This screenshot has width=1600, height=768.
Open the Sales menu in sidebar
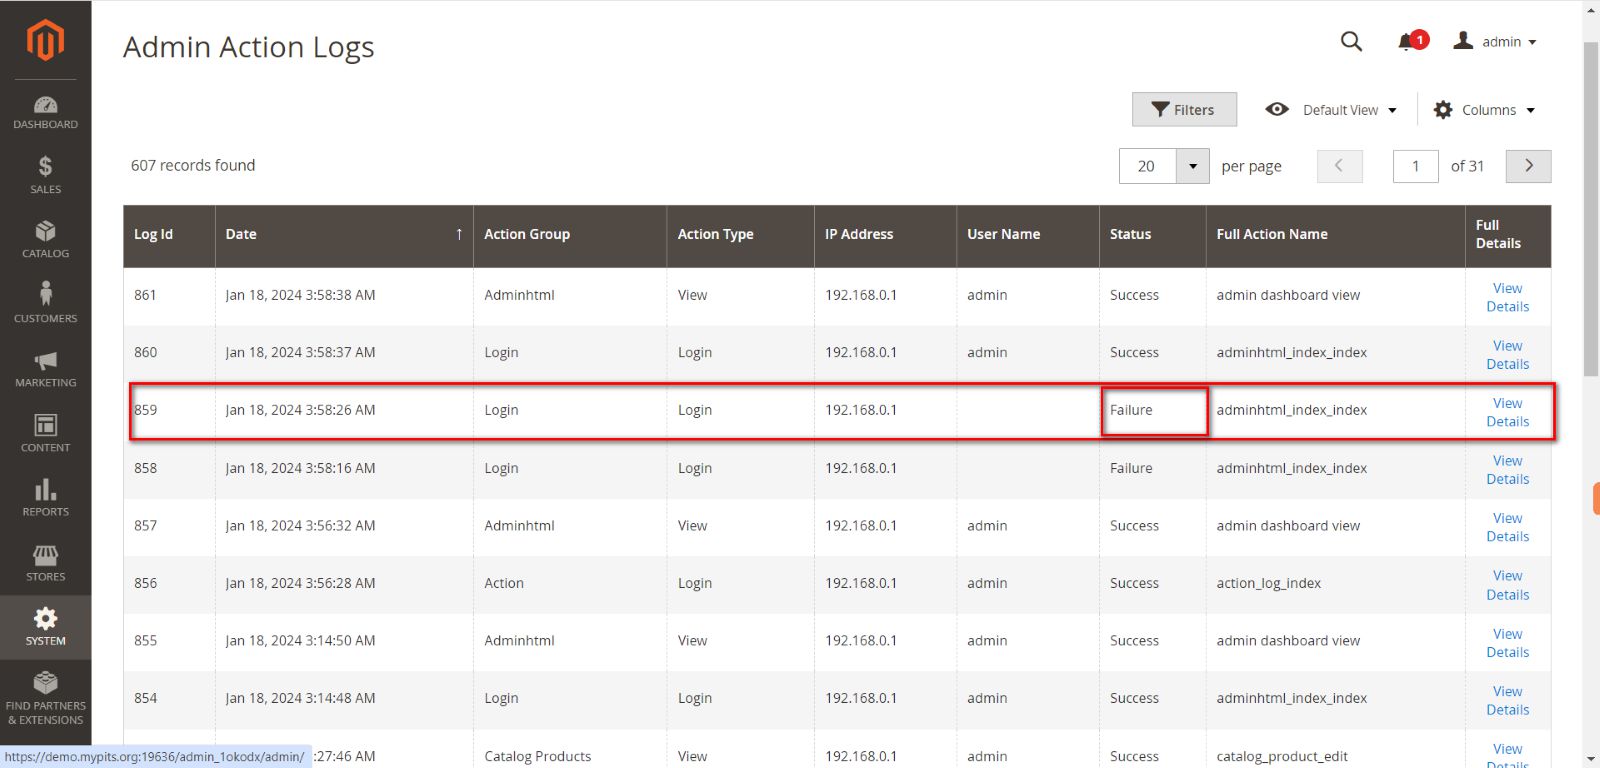pos(45,175)
